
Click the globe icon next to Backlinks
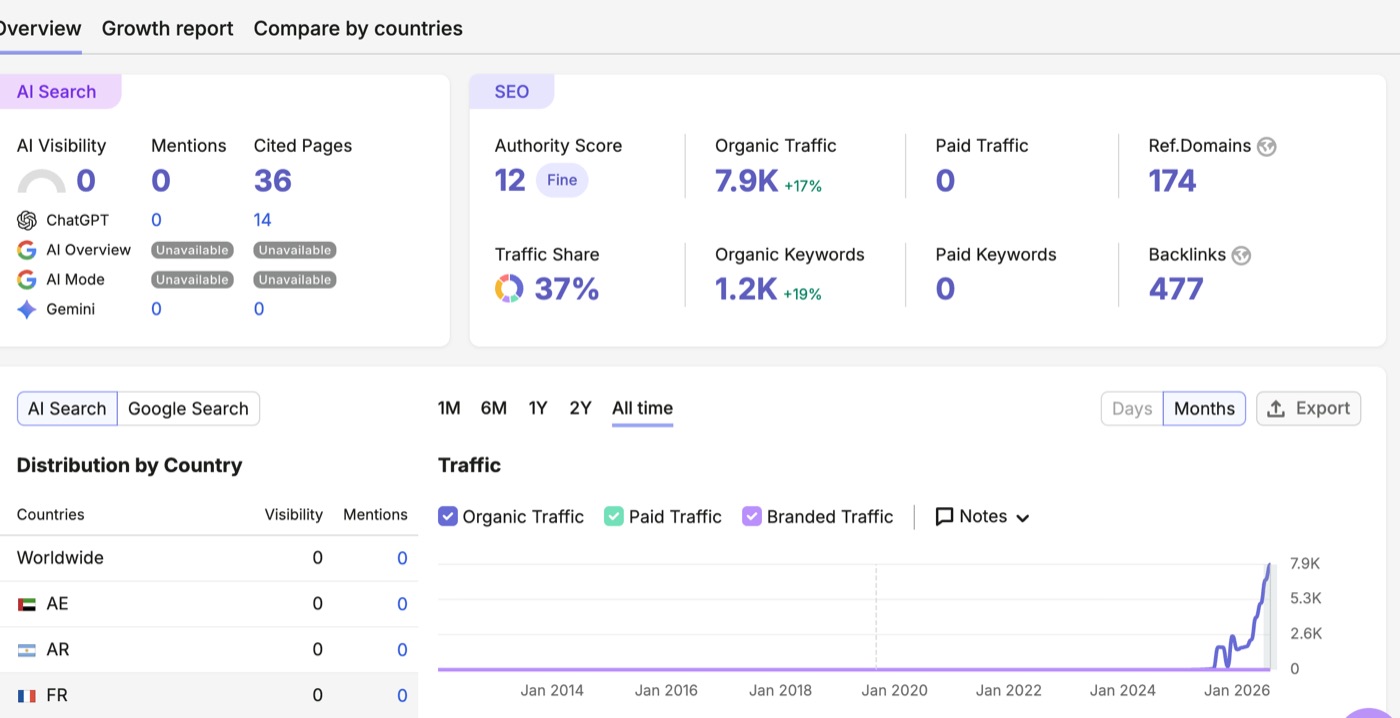pos(1241,255)
